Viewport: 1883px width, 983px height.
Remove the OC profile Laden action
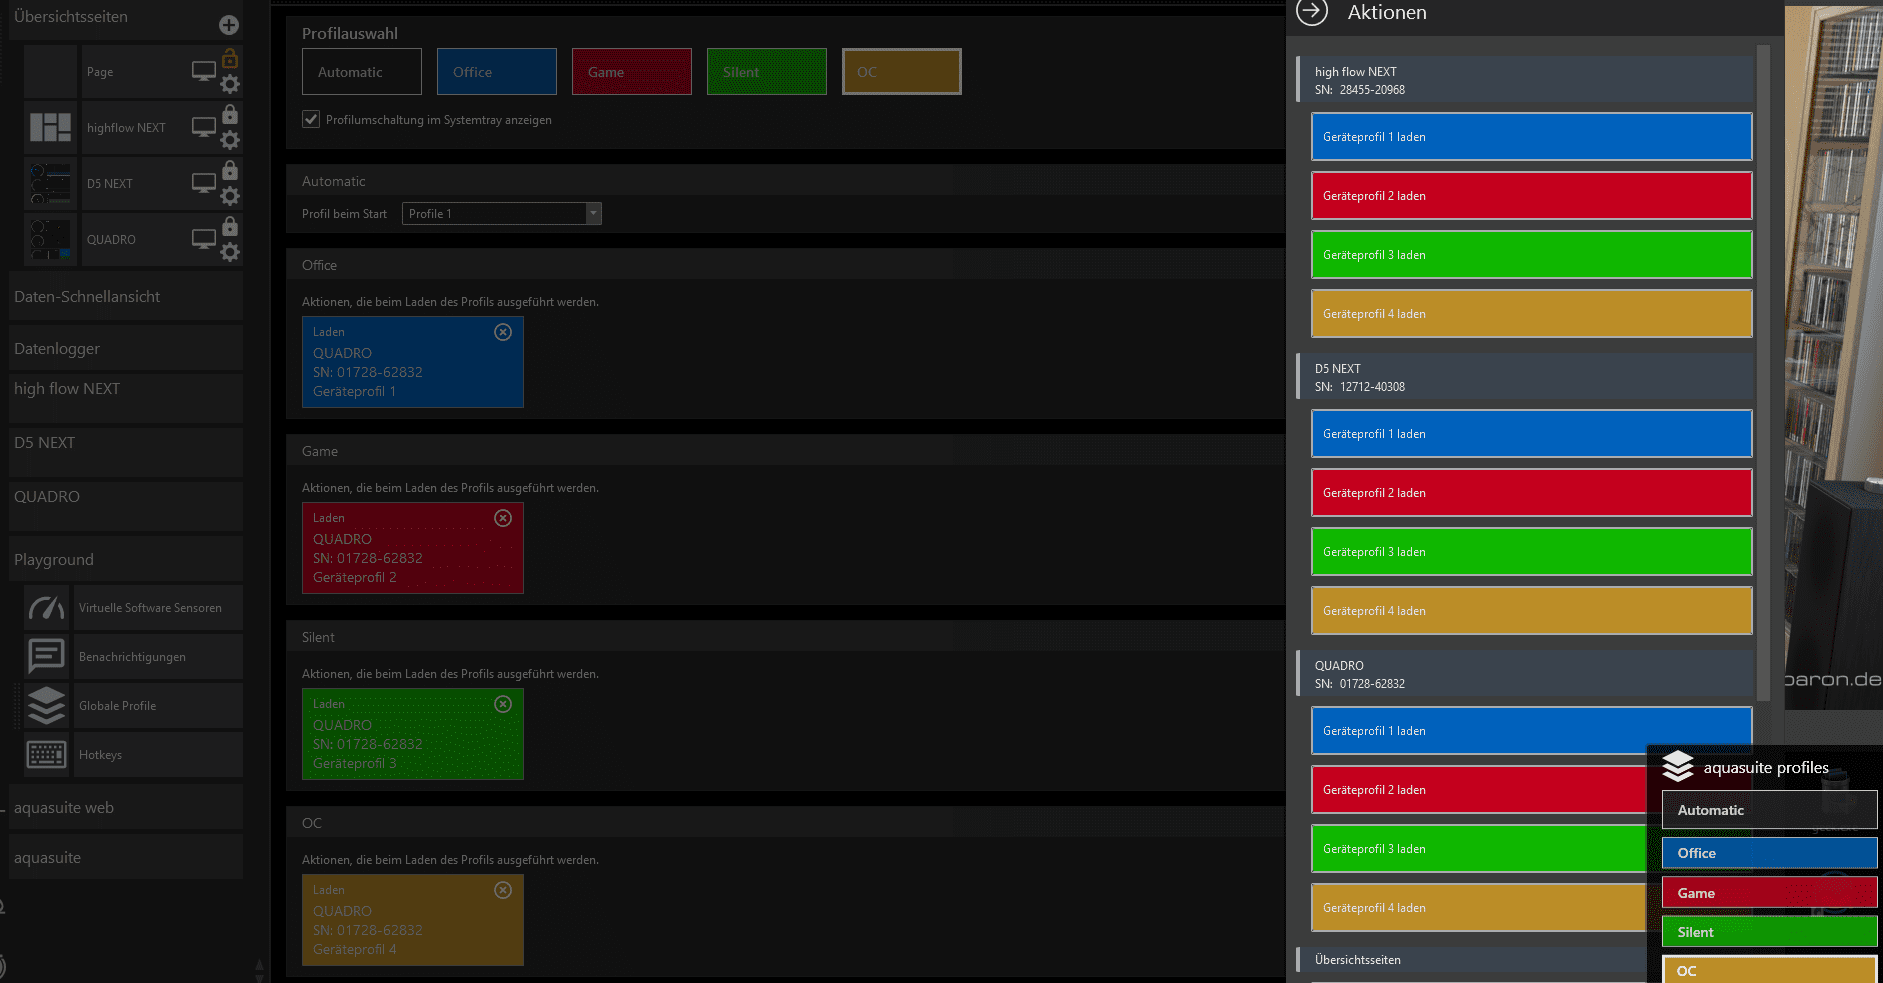[503, 890]
